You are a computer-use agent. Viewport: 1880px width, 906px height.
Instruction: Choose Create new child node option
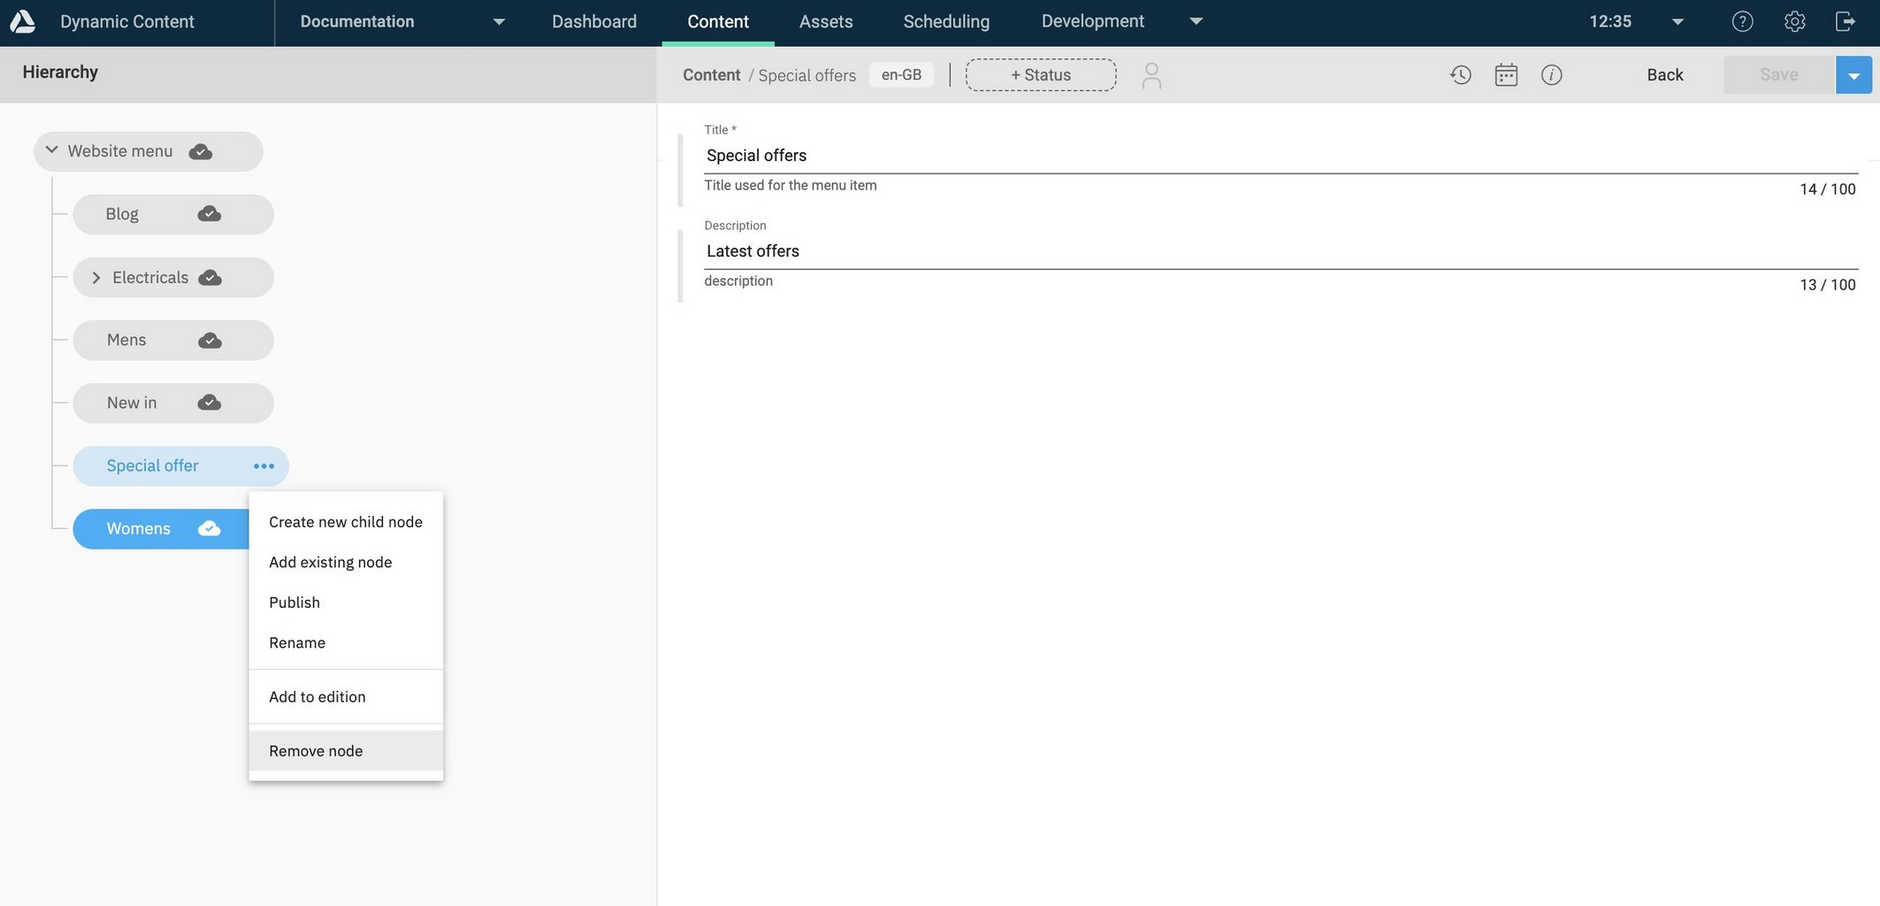pyautogui.click(x=345, y=521)
